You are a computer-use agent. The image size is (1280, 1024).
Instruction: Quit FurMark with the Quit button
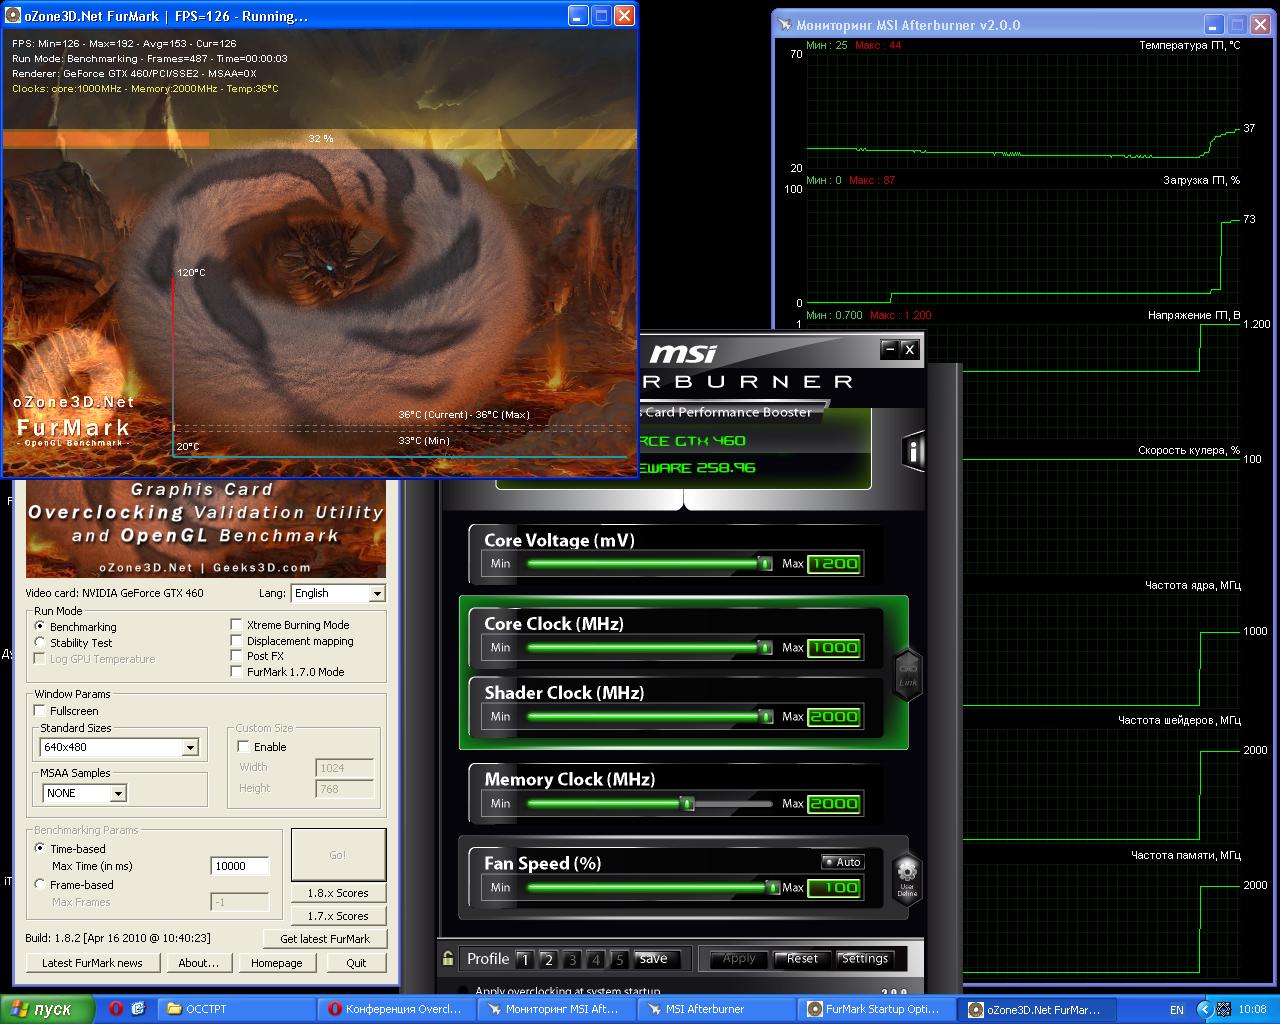click(x=356, y=963)
